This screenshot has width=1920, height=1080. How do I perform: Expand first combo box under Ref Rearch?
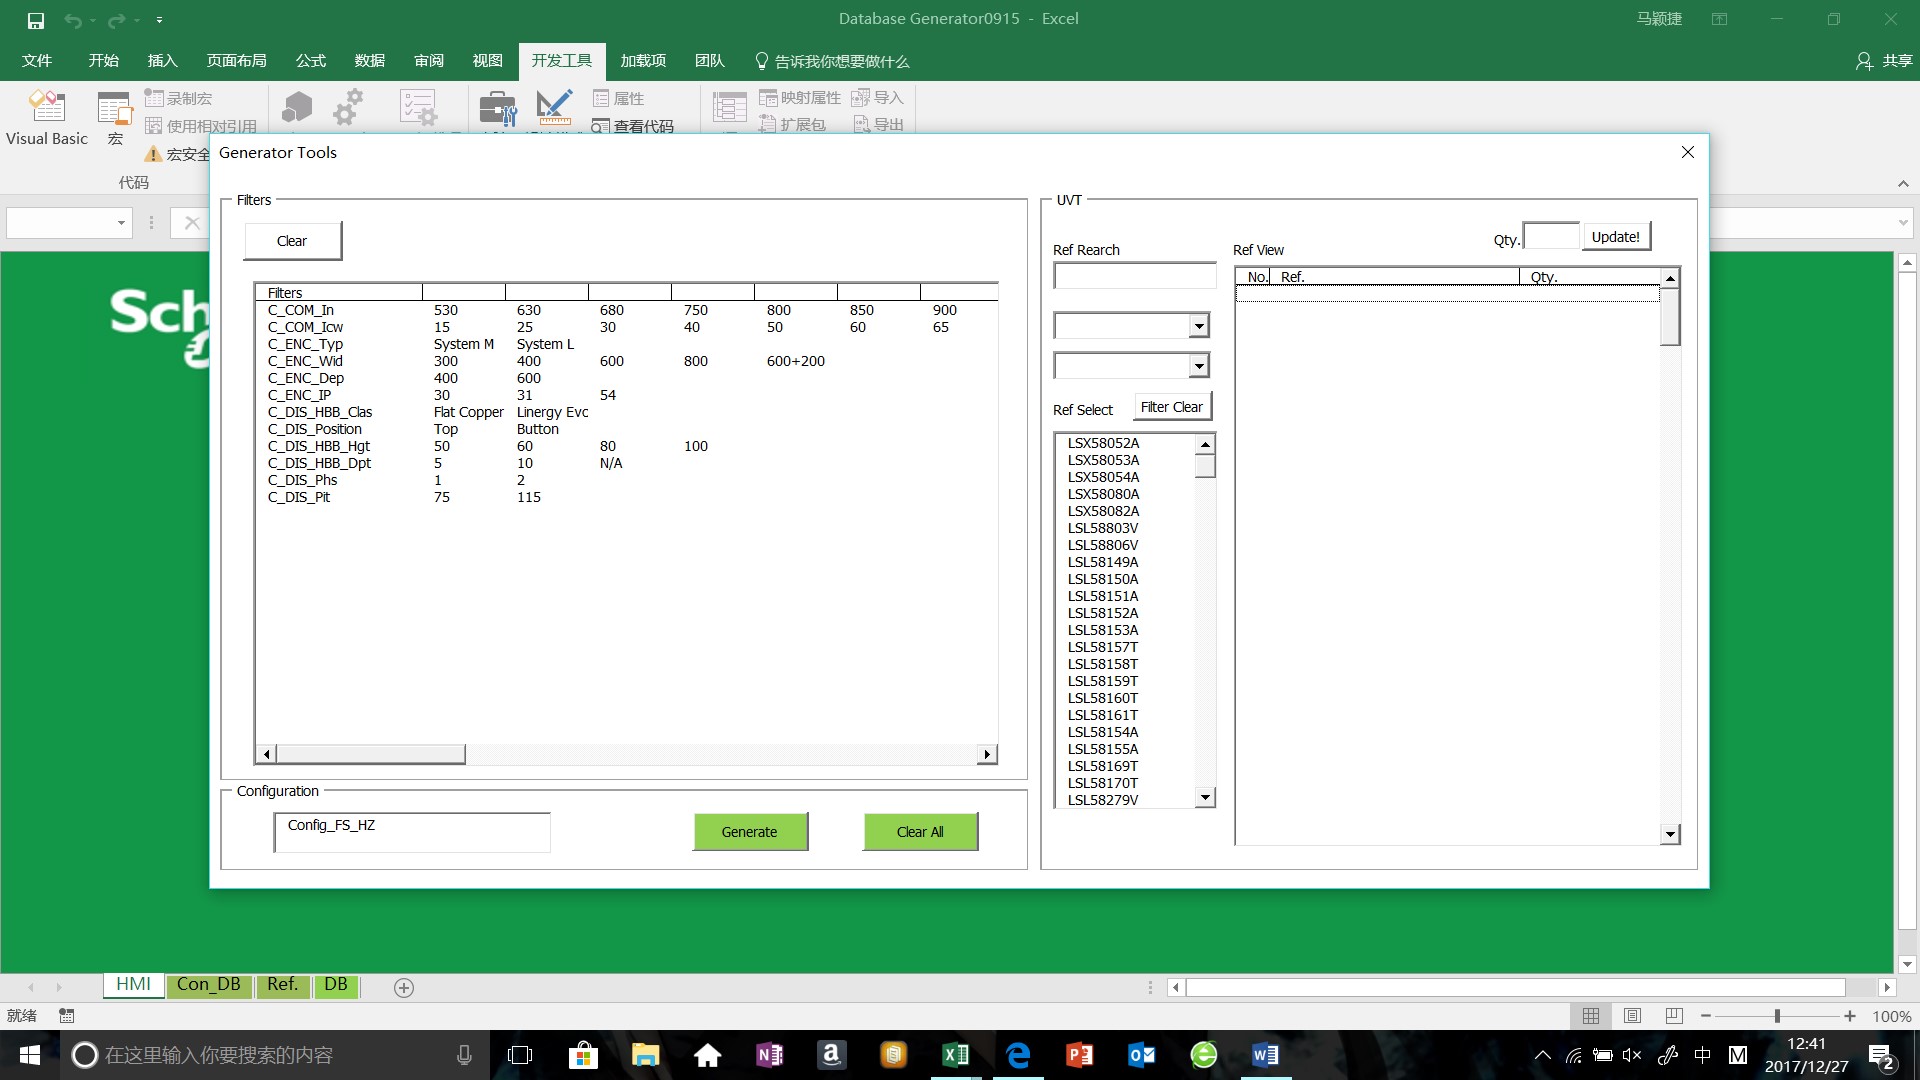coord(1199,326)
